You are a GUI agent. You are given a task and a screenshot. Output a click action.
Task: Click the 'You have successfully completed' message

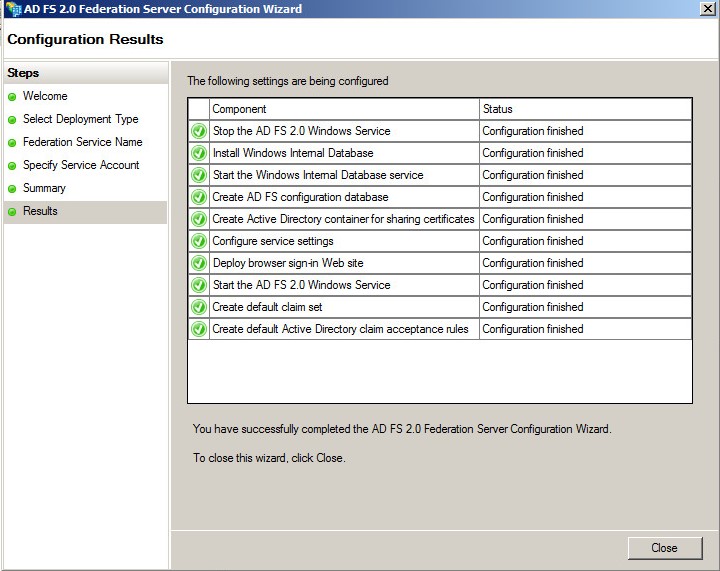(x=402, y=429)
